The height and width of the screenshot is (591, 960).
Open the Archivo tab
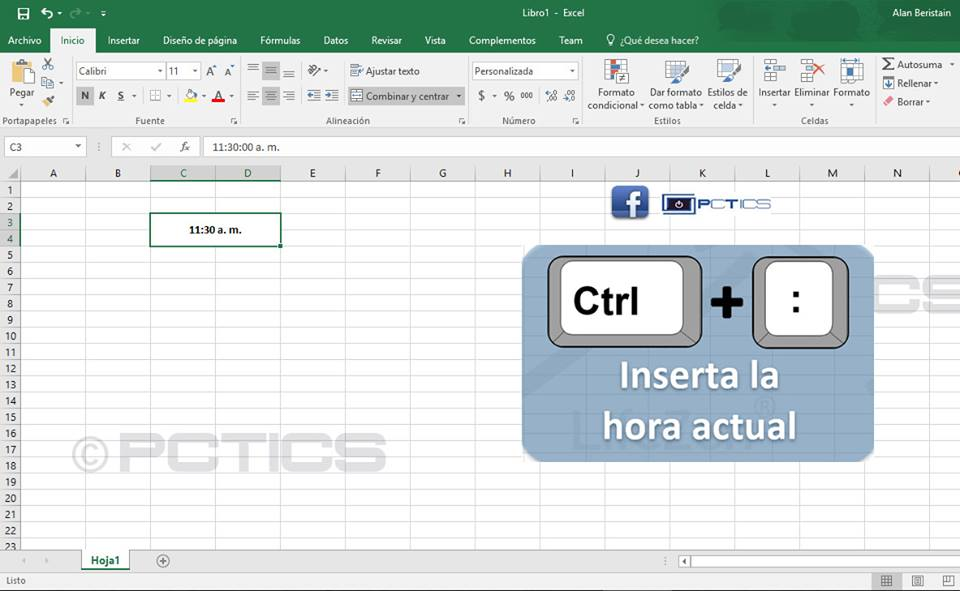coord(24,40)
